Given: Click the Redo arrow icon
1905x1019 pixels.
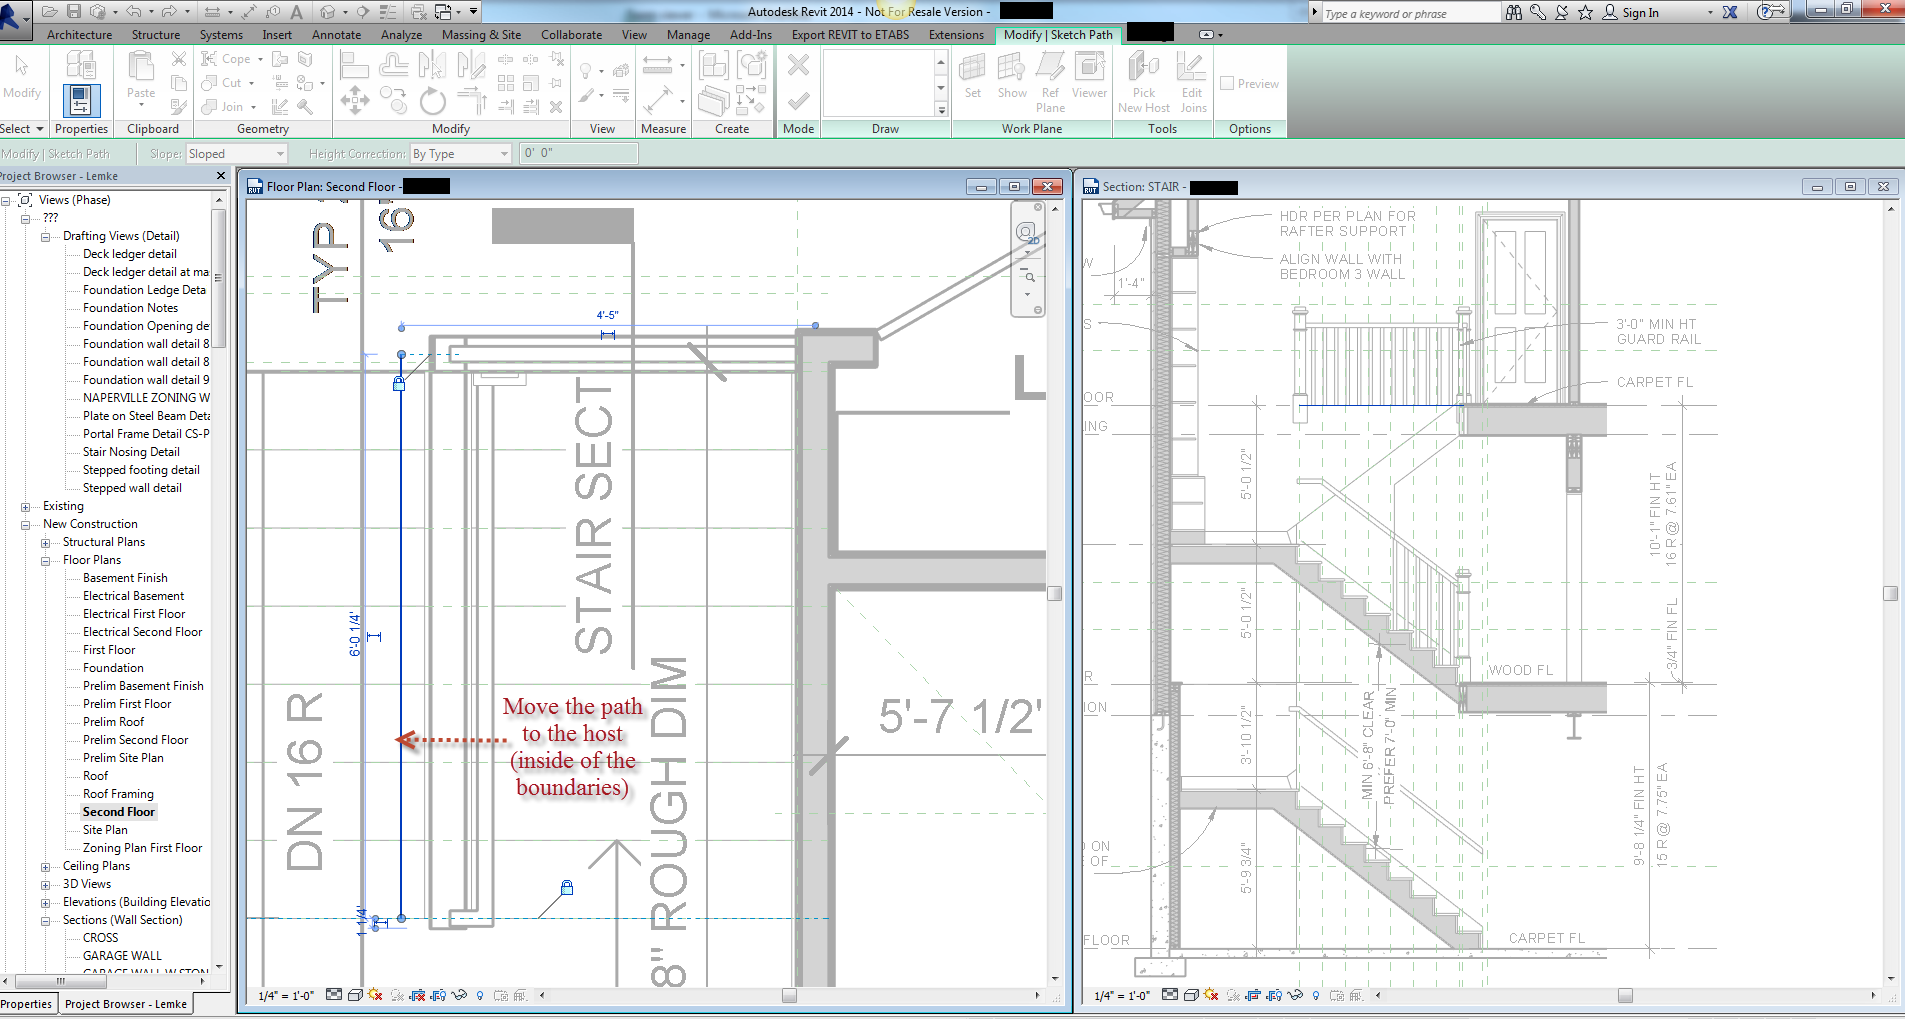Looking at the screenshot, I should 169,12.
